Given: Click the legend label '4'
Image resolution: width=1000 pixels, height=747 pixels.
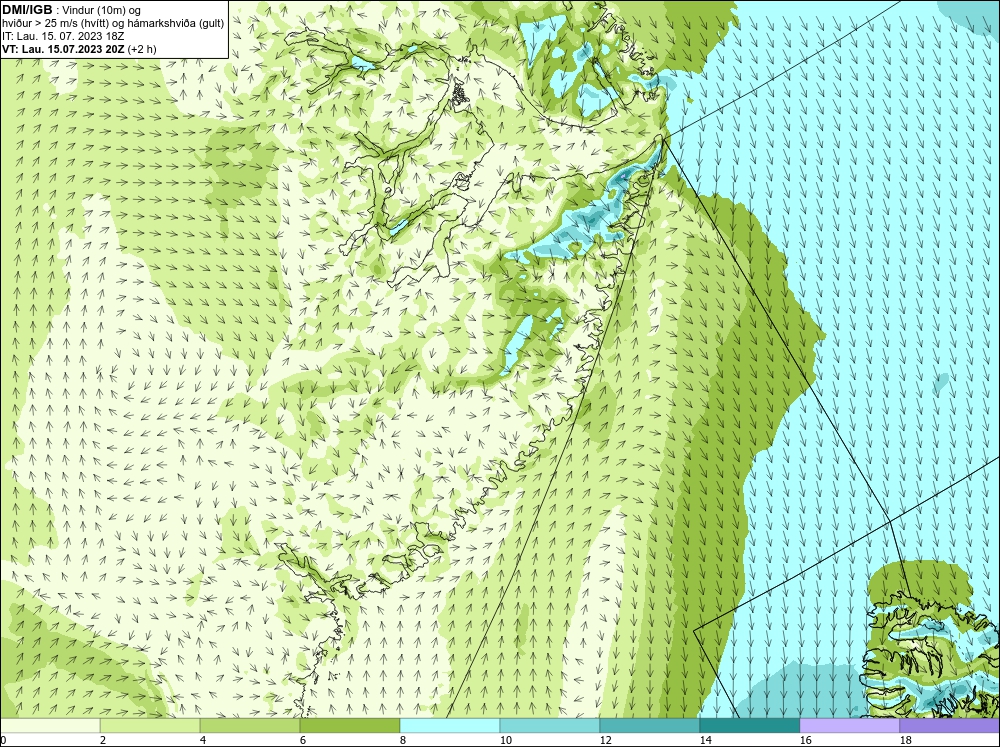Looking at the screenshot, I should pyautogui.click(x=203, y=740).
